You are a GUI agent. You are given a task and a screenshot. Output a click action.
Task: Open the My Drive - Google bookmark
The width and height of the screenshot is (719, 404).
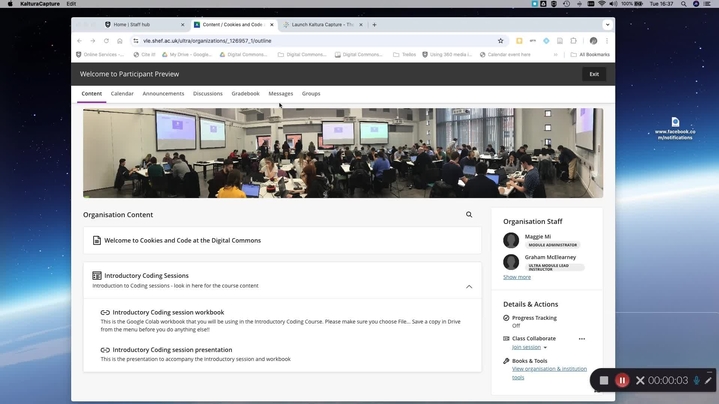point(187,55)
